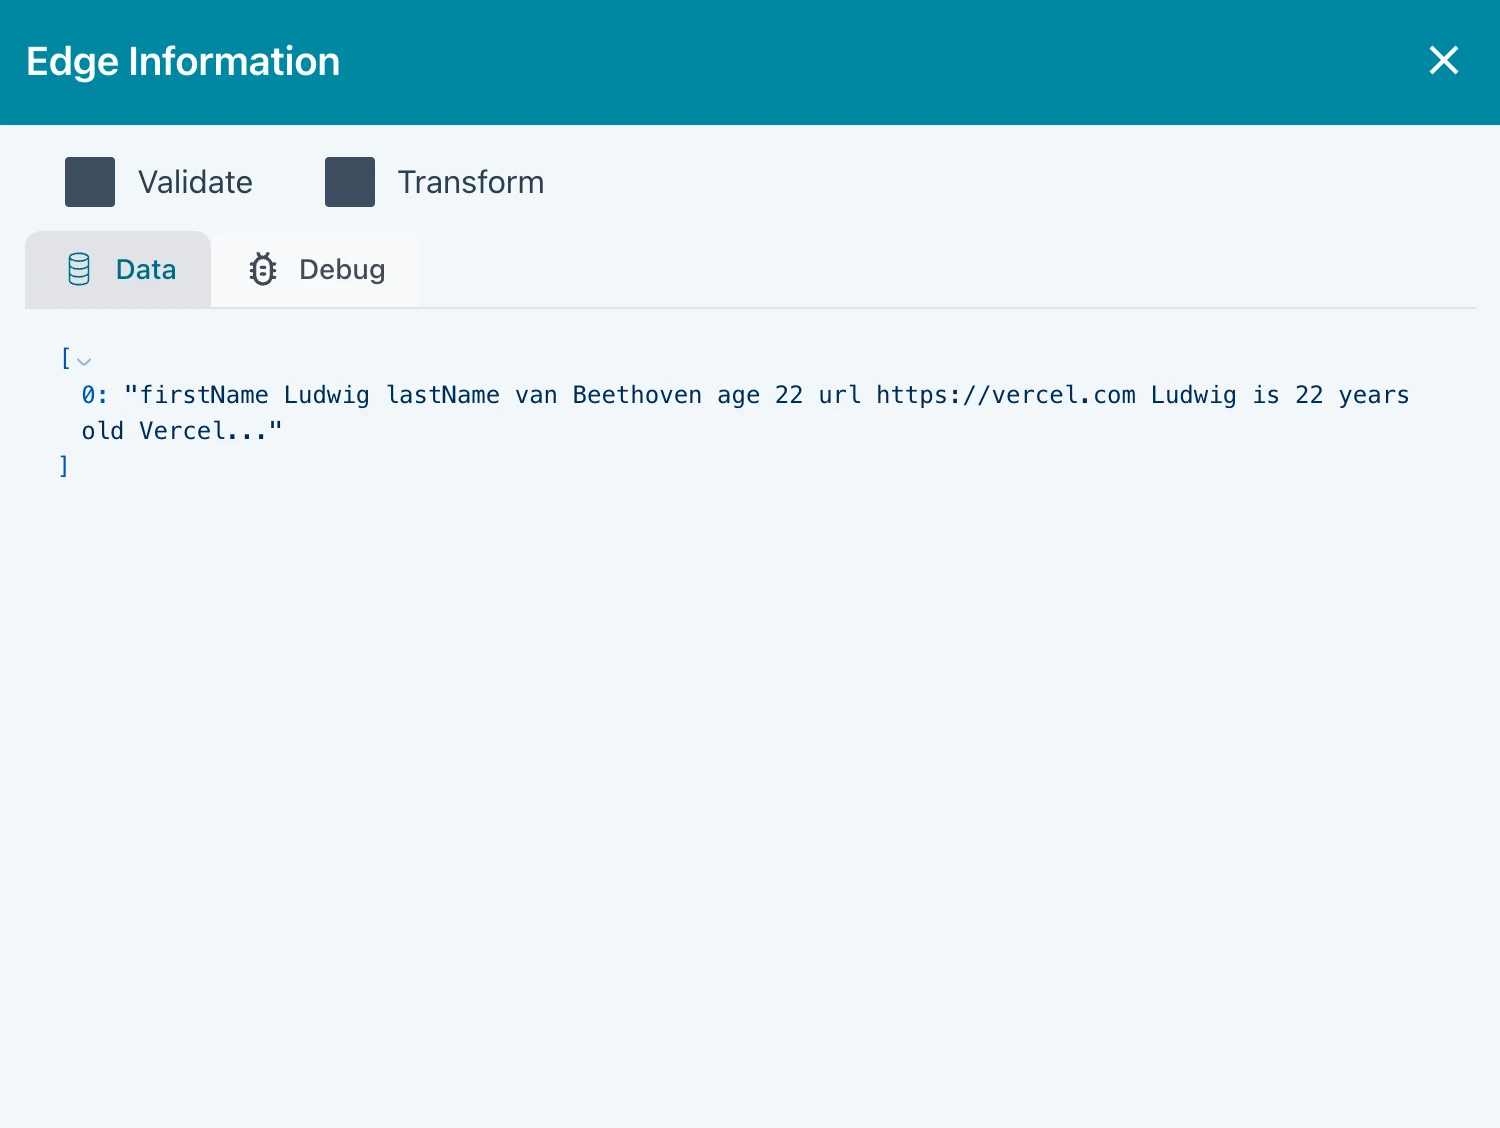The width and height of the screenshot is (1500, 1128).
Task: Click the Edge Information header title
Action: [183, 62]
